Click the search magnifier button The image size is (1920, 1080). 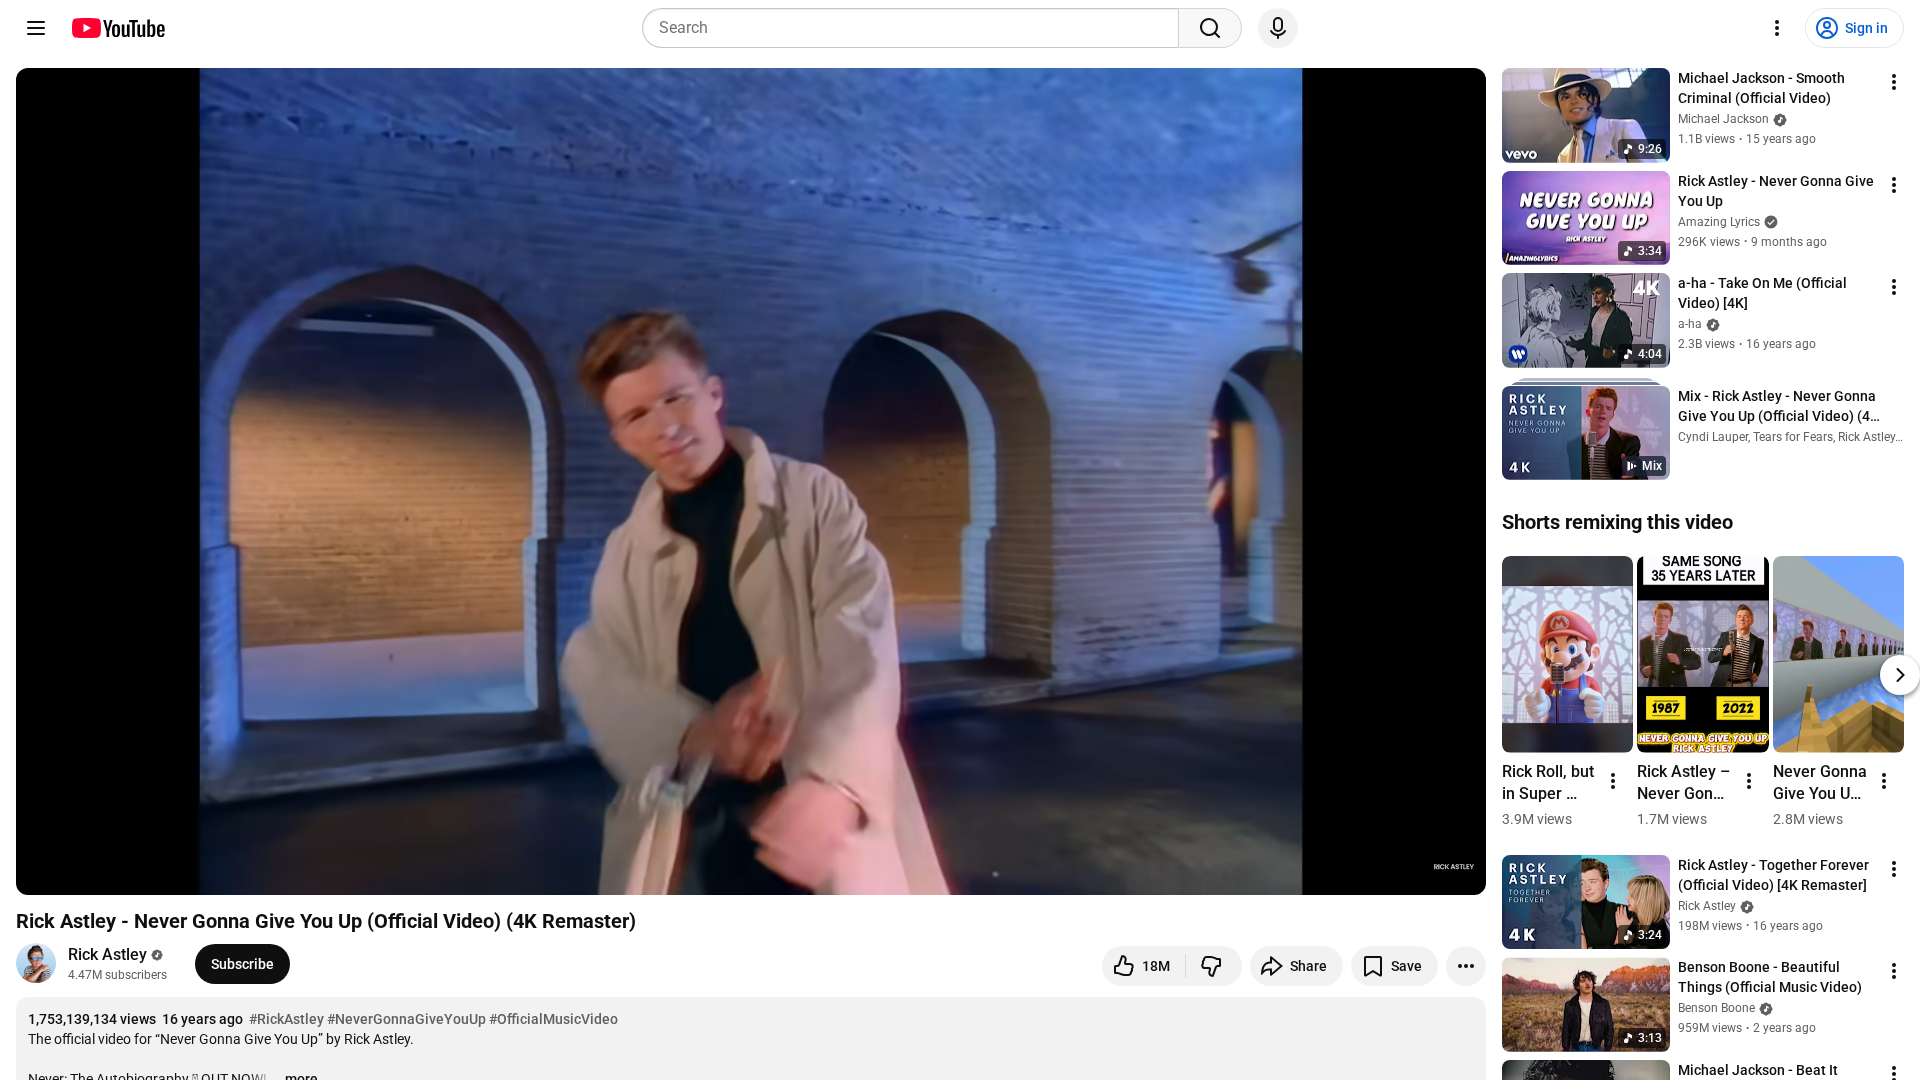[1209, 28]
